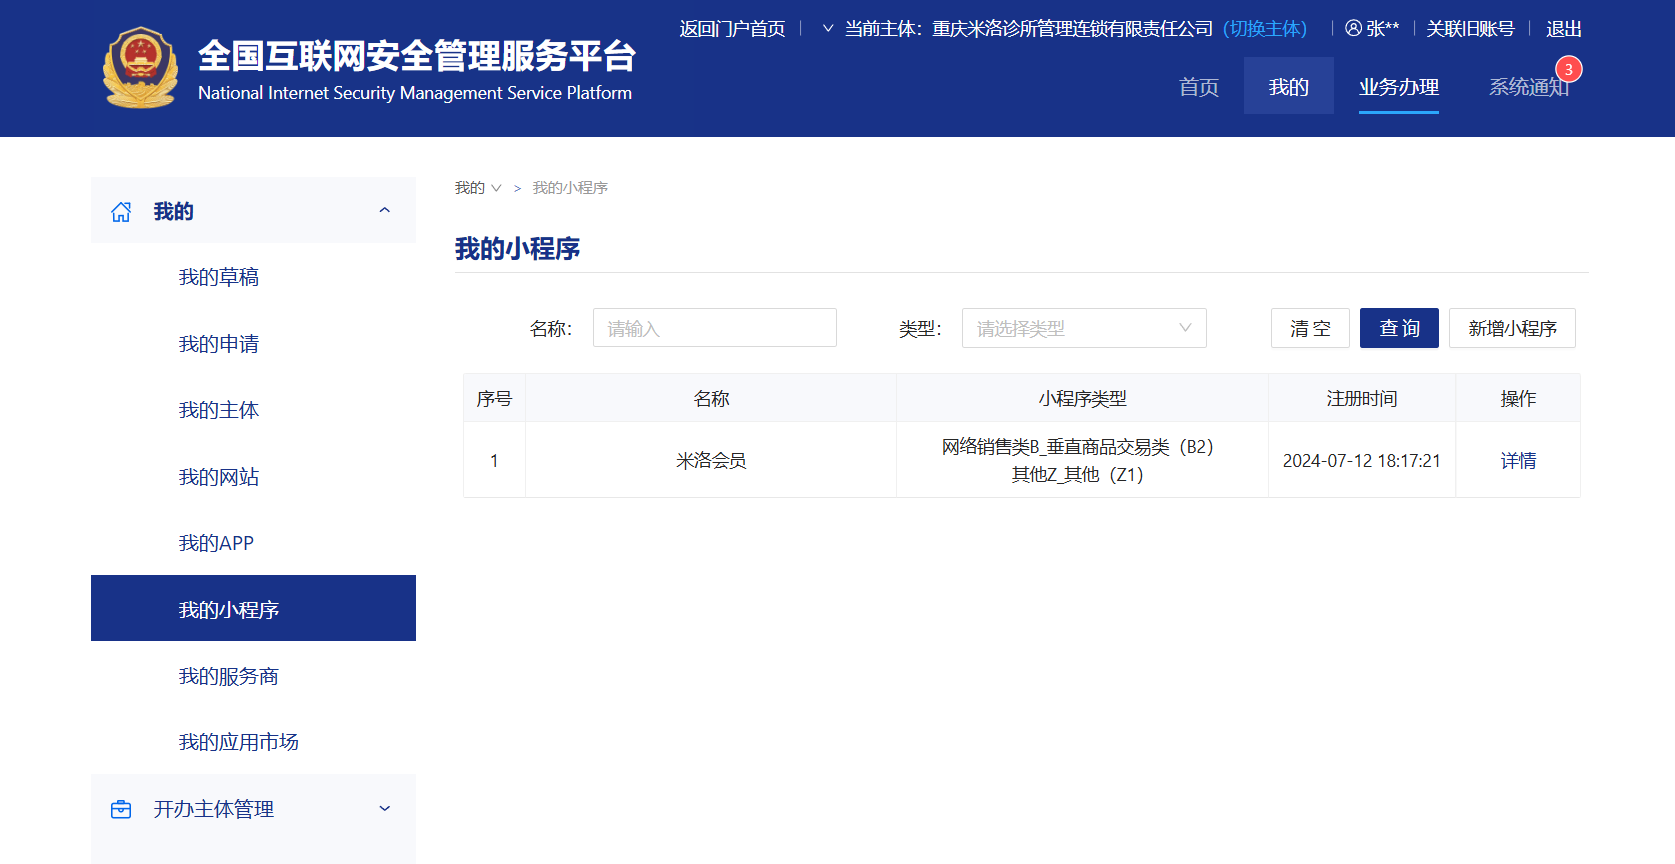
Task: Open the dropdown arrow before 当前主体
Action: click(x=828, y=28)
